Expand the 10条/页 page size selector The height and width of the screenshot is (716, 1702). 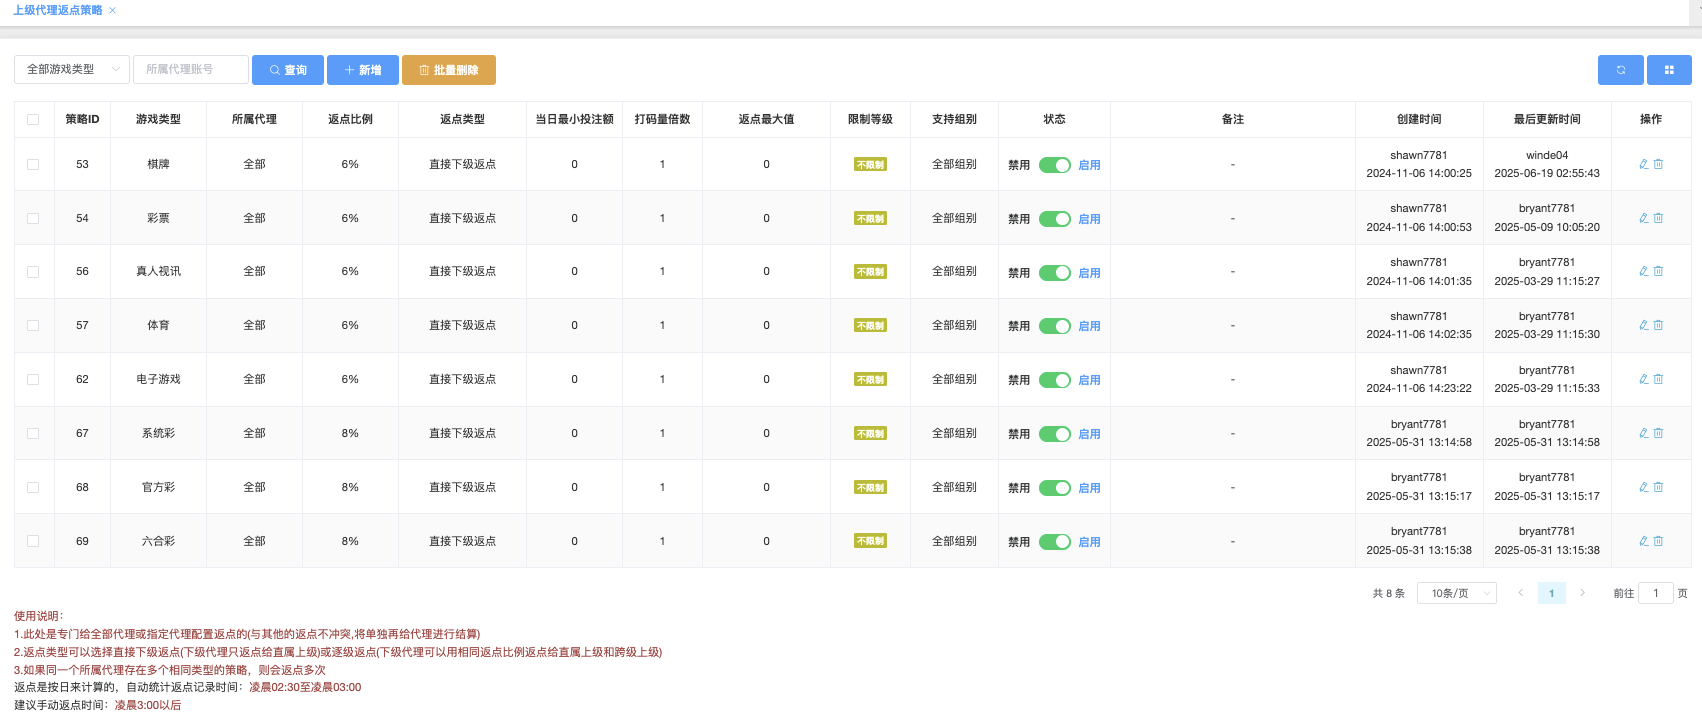[x=1456, y=593]
